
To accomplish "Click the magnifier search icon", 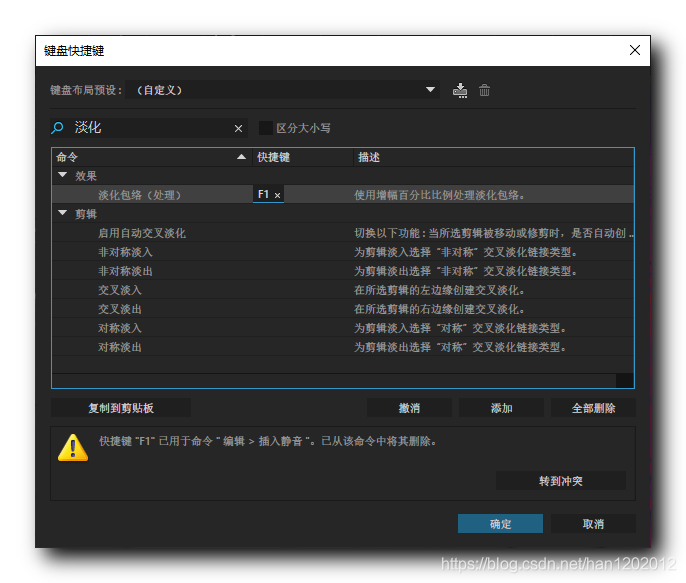I will coord(57,128).
